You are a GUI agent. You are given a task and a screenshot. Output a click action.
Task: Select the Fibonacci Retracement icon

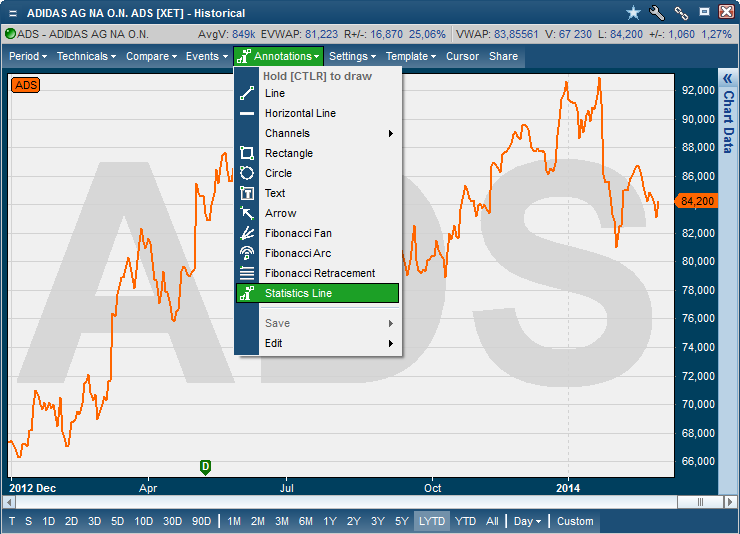pos(247,273)
